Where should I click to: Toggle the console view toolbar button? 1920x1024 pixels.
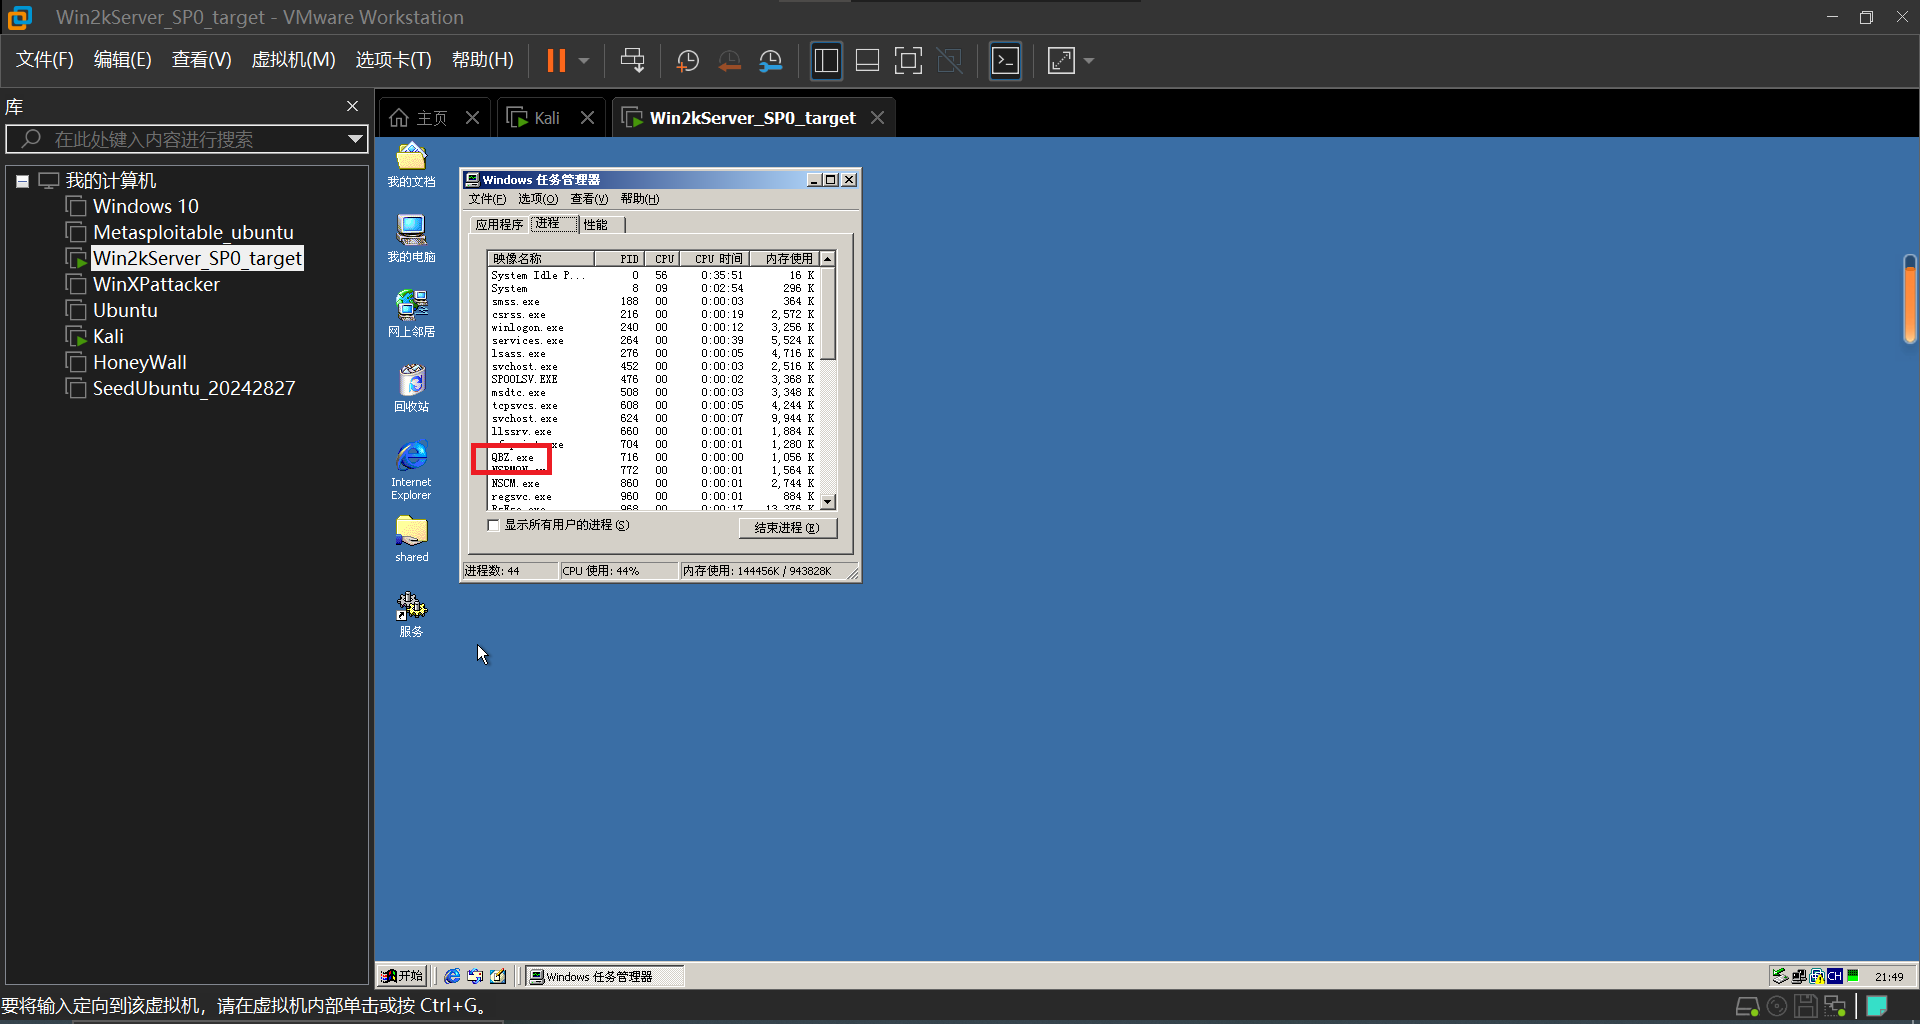pos(1005,61)
